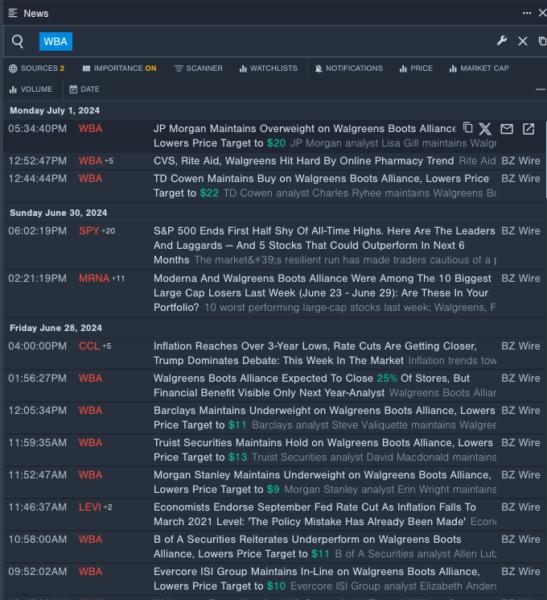Select the Watchlists filter item

click(x=268, y=68)
